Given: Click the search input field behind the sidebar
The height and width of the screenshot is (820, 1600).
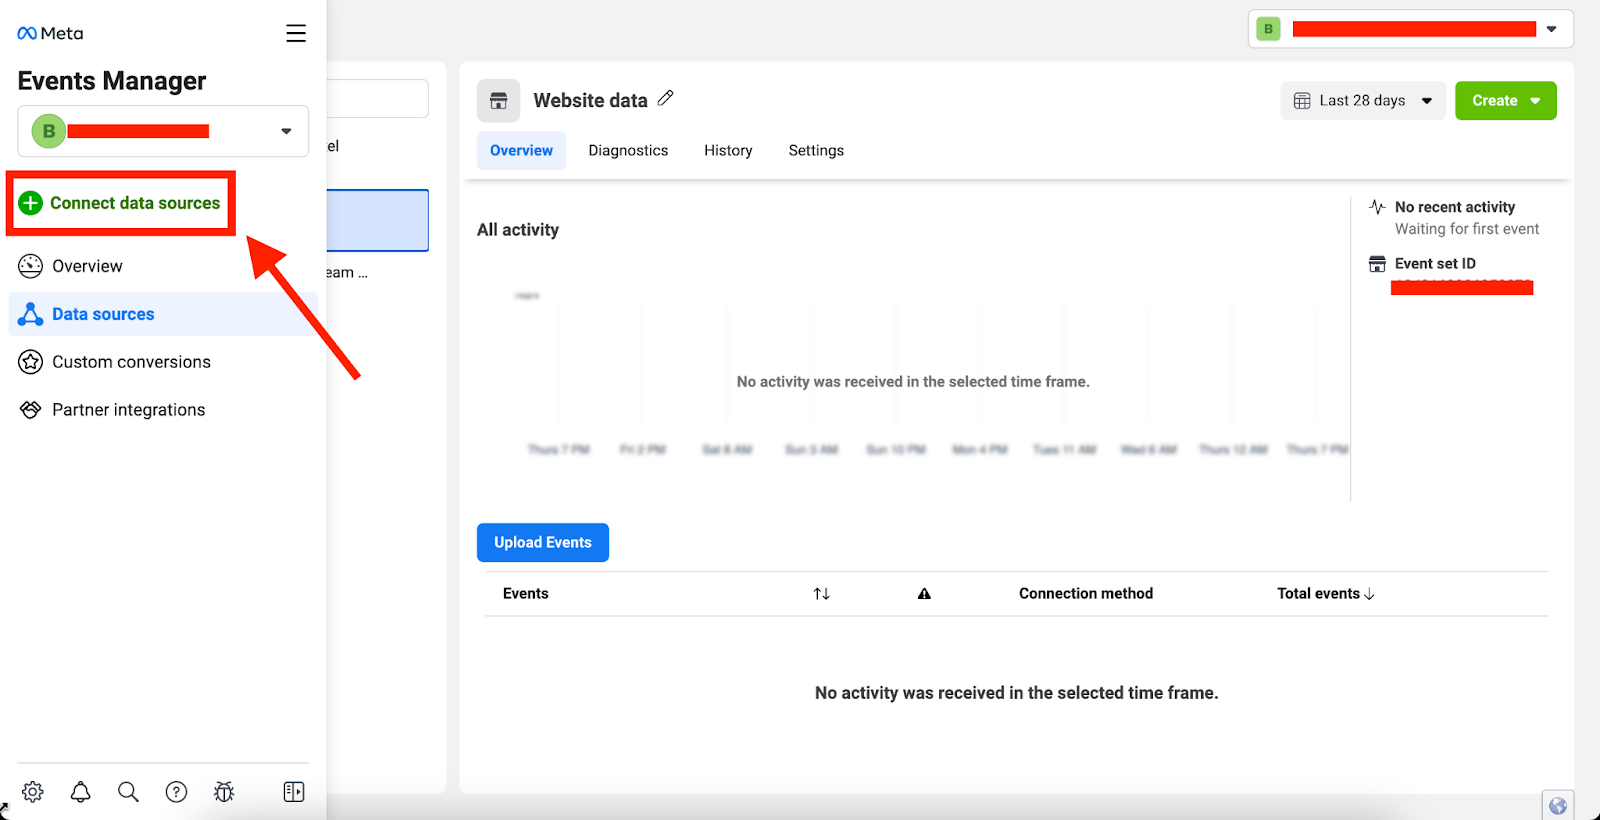Looking at the screenshot, I should pyautogui.click(x=378, y=99).
